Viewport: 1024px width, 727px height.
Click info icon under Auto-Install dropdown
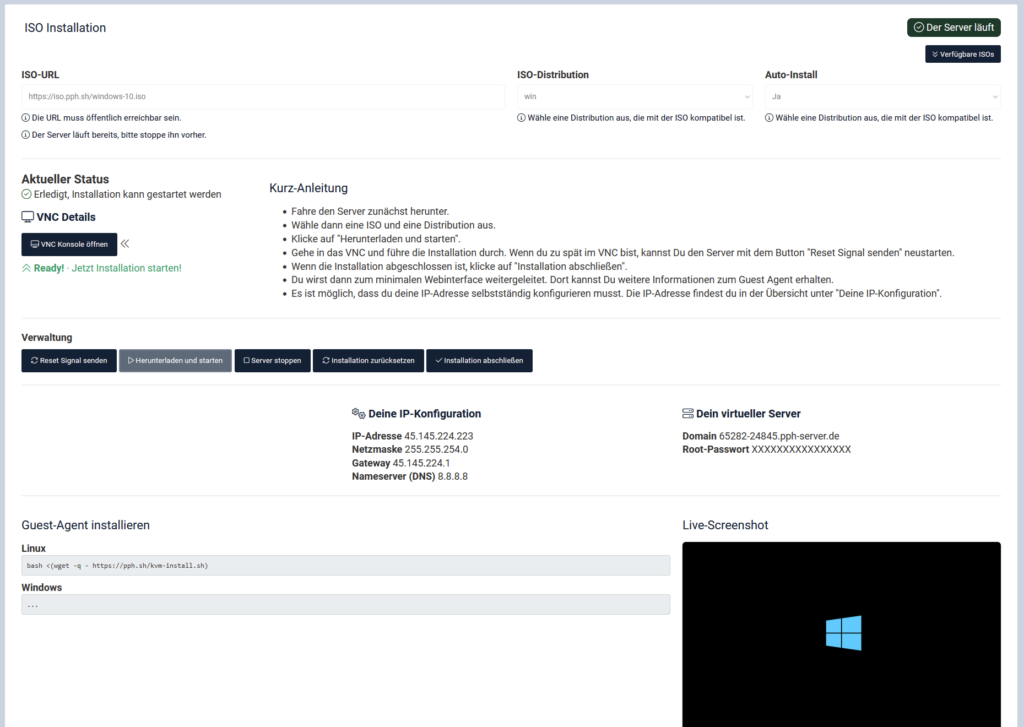769,118
